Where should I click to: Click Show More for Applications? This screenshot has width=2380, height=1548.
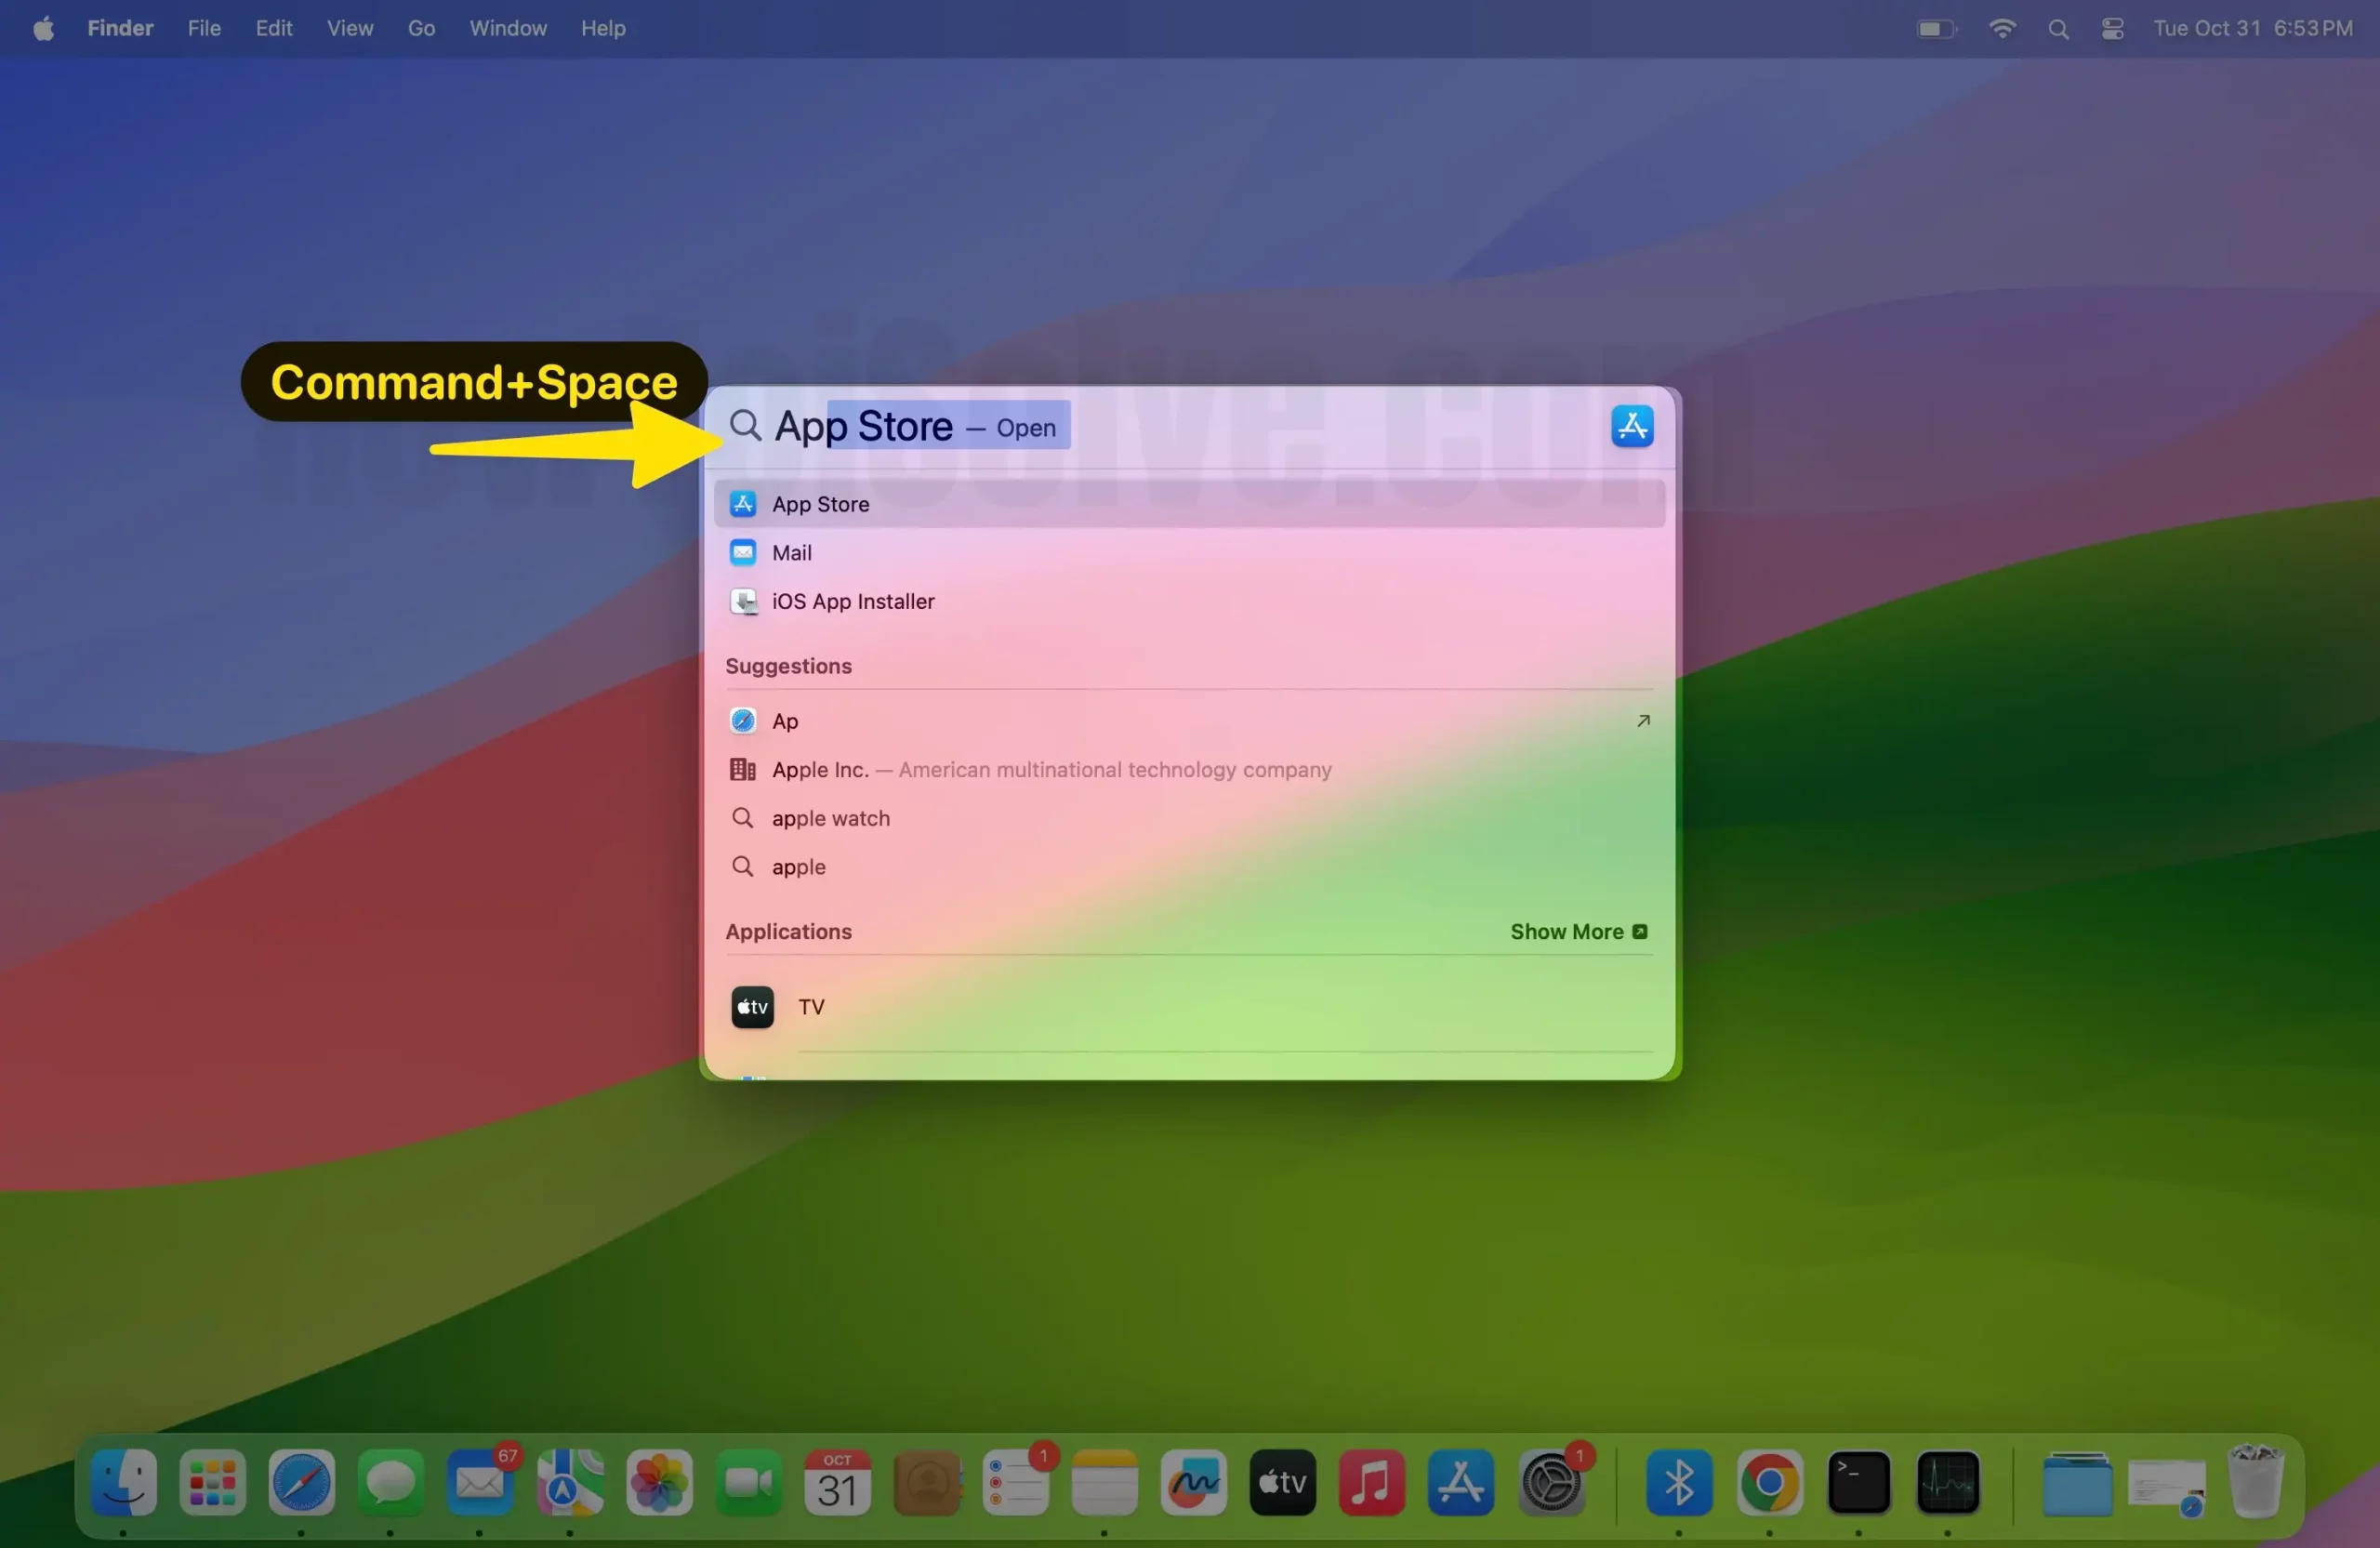(x=1578, y=932)
